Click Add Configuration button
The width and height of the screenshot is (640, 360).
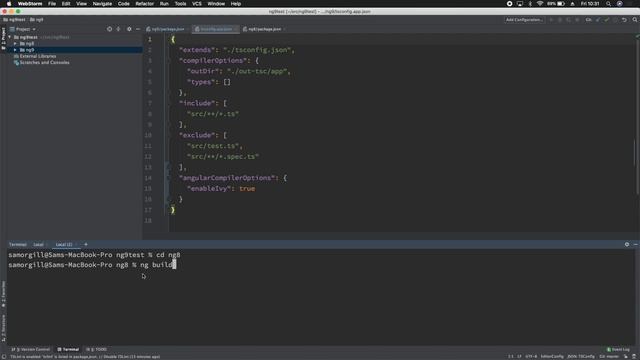tap(524, 20)
